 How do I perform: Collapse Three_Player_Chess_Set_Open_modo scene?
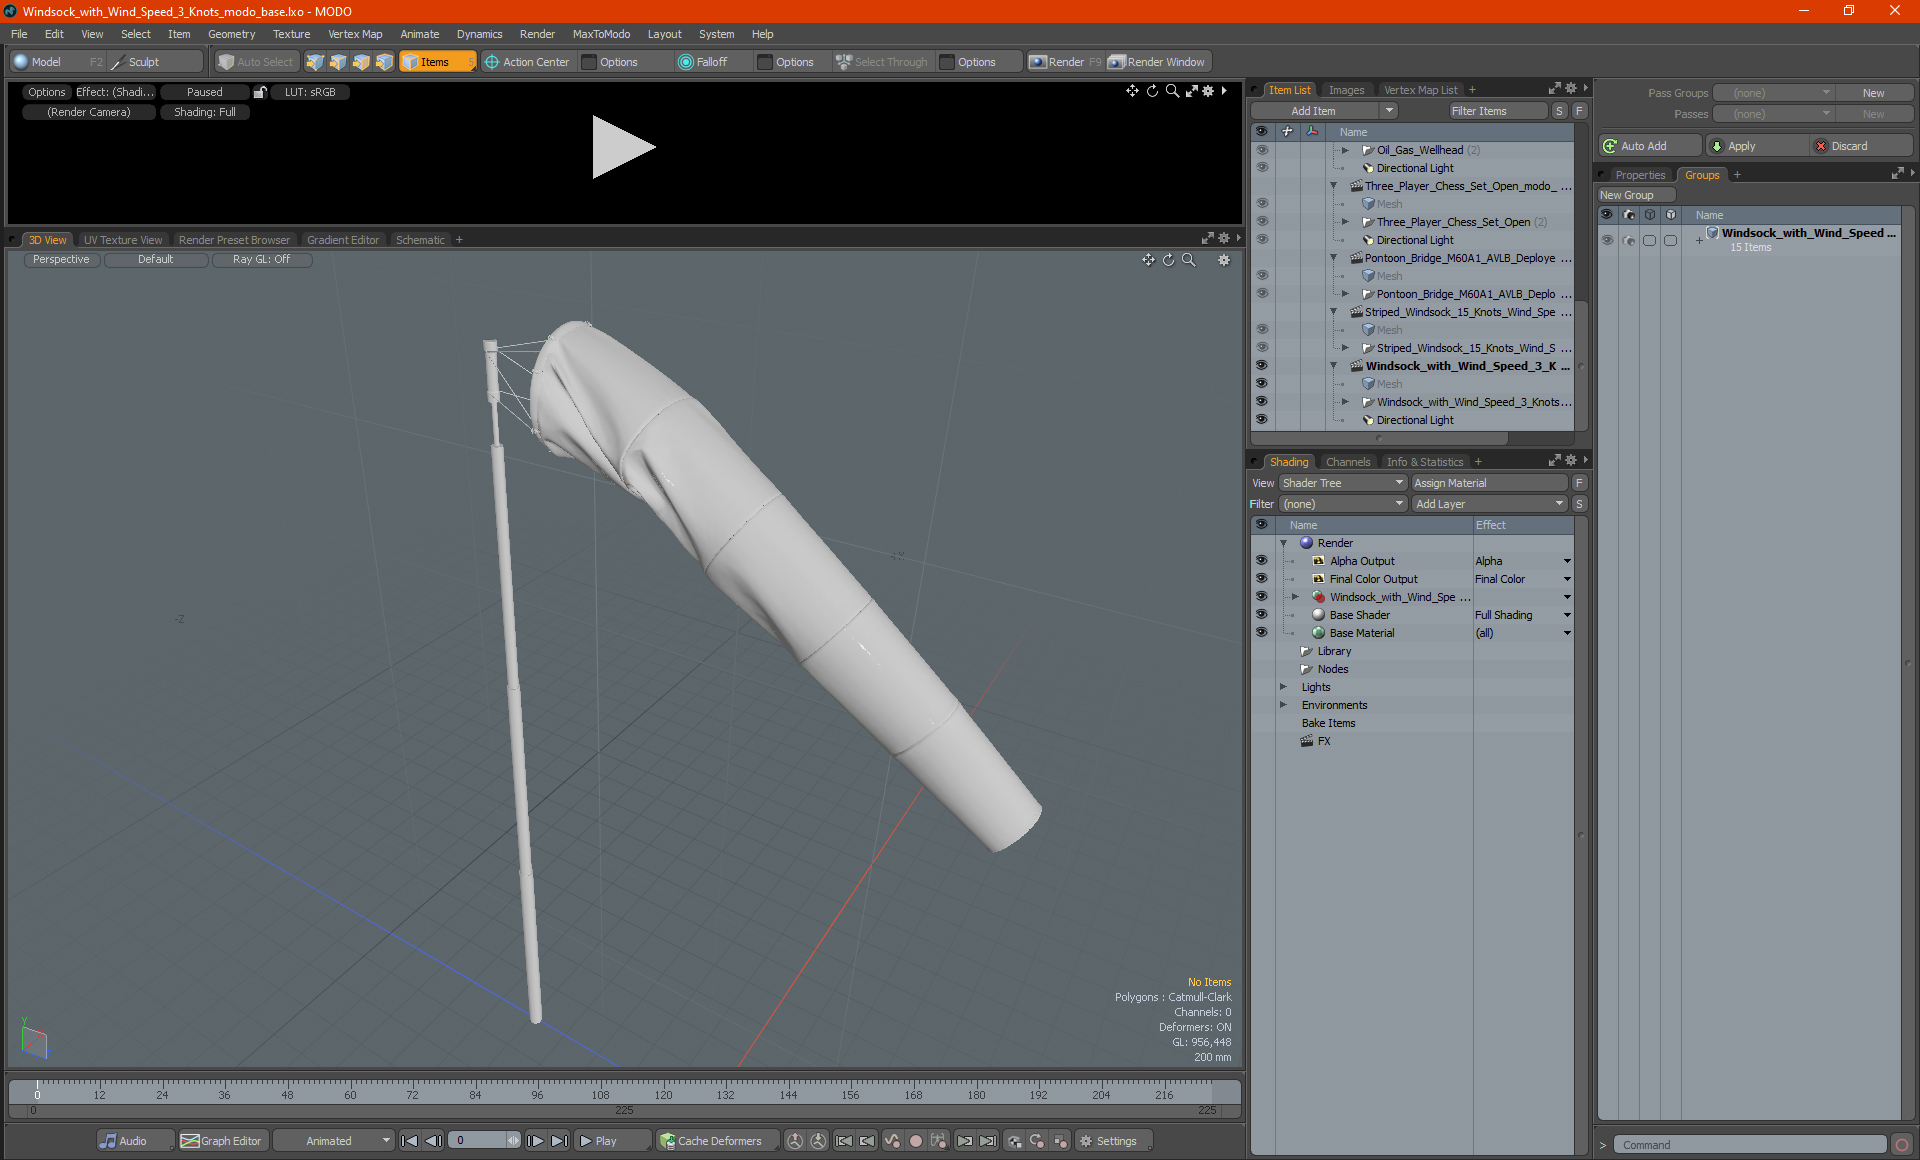point(1334,186)
